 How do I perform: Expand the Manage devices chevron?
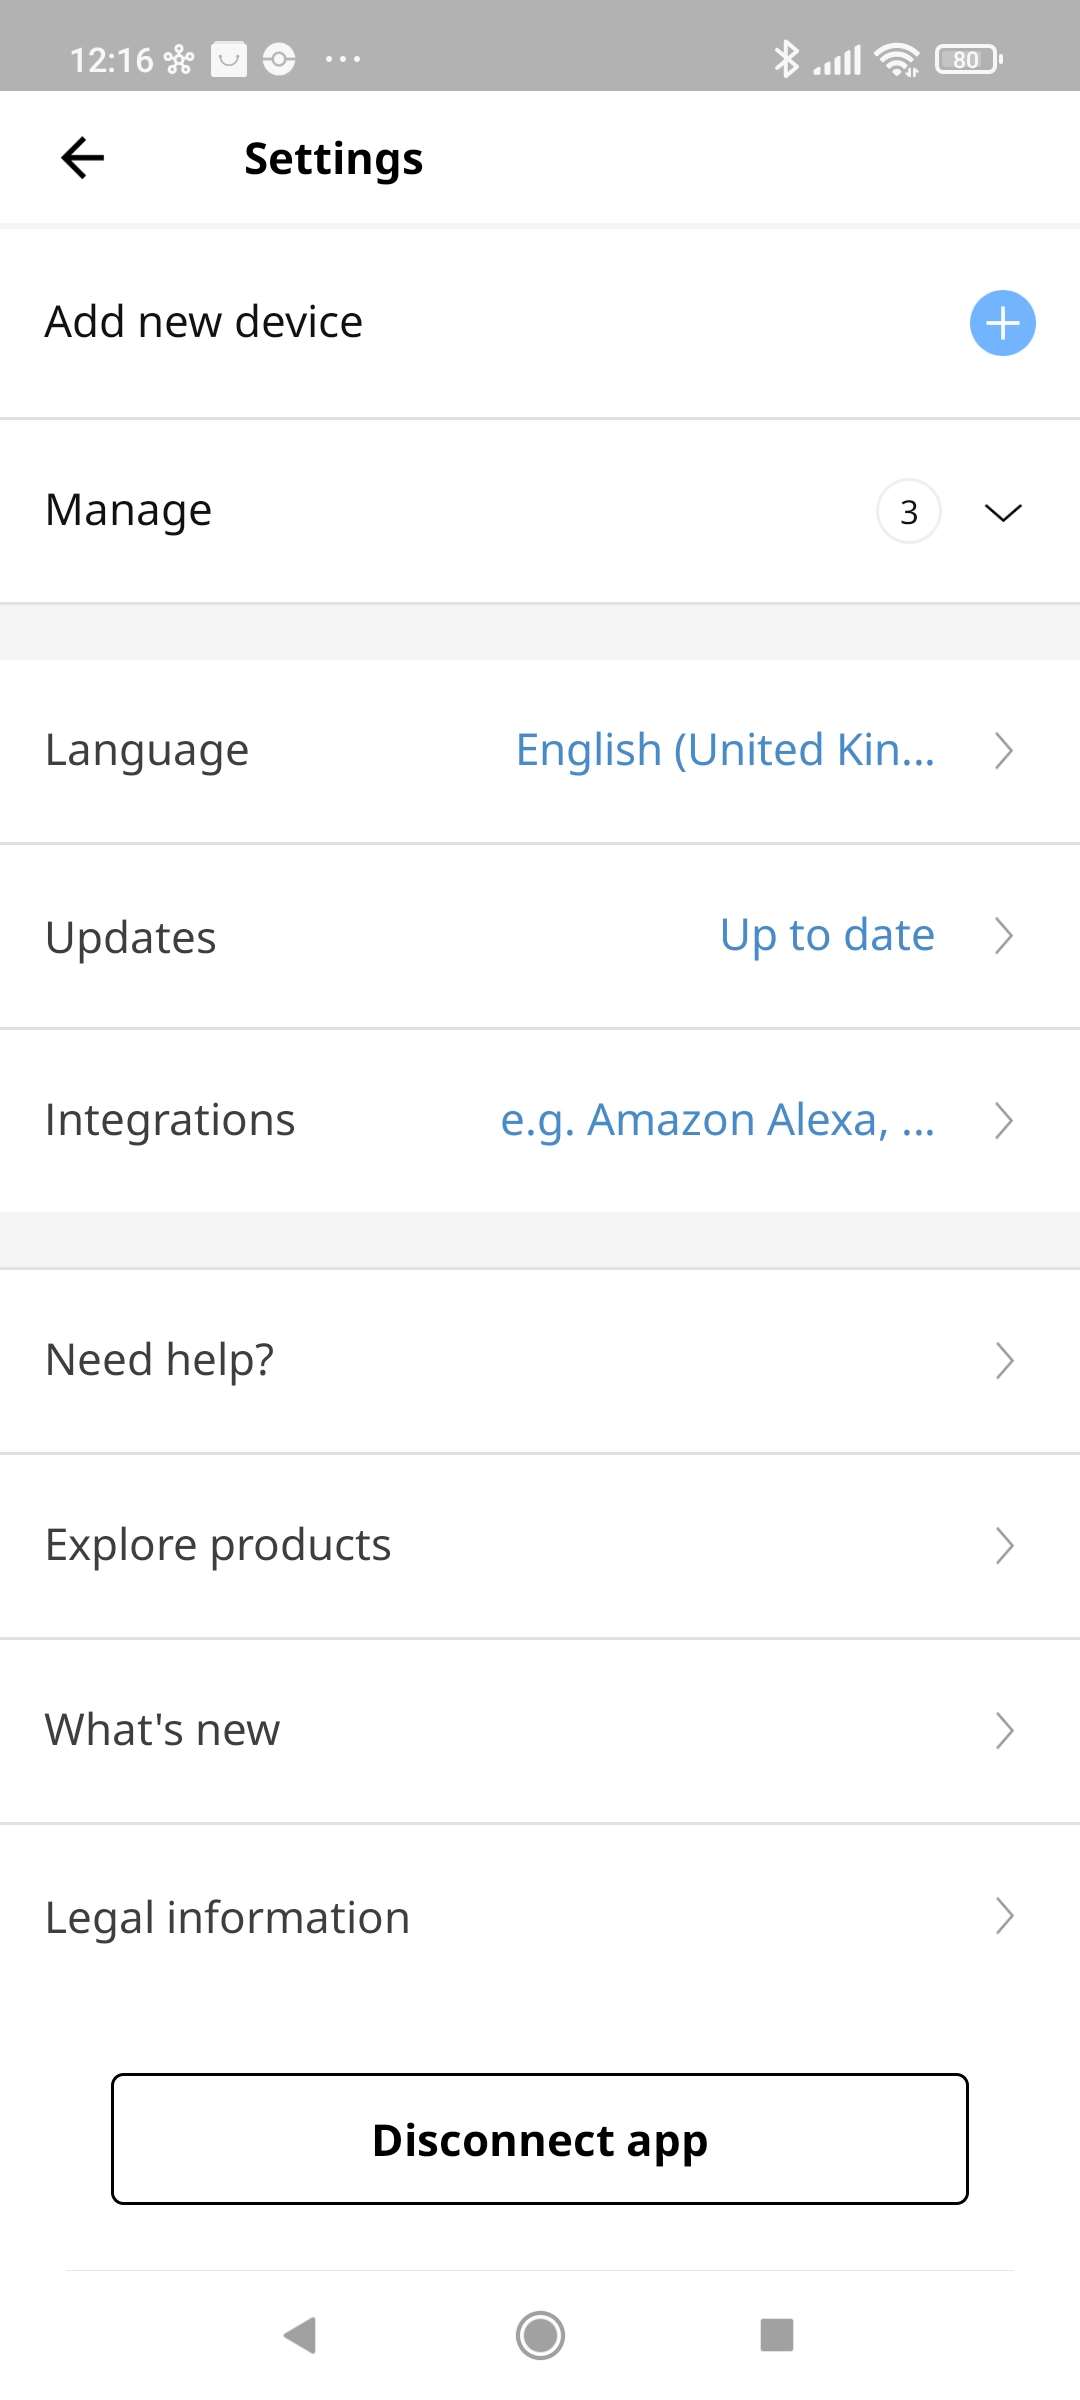click(x=1003, y=512)
